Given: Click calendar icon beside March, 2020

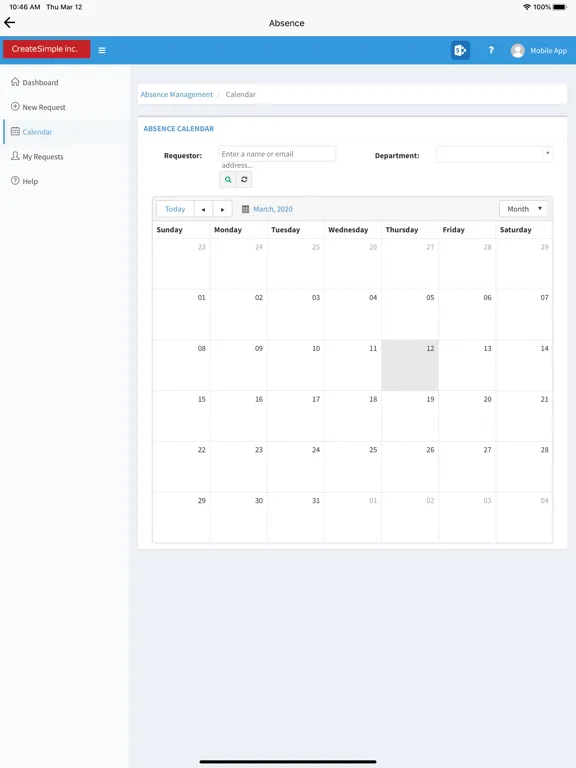Looking at the screenshot, I should click(x=245, y=209).
